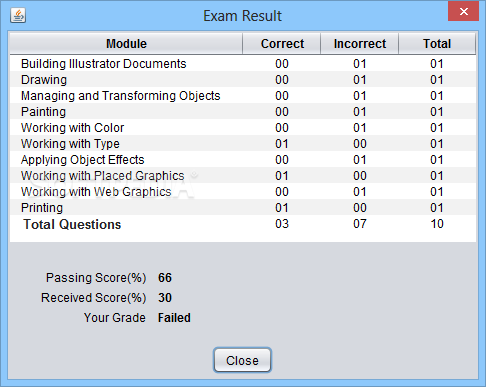The height and width of the screenshot is (387, 486).
Task: Select the Building Illustrator Documents row
Action: pyautogui.click(x=243, y=63)
